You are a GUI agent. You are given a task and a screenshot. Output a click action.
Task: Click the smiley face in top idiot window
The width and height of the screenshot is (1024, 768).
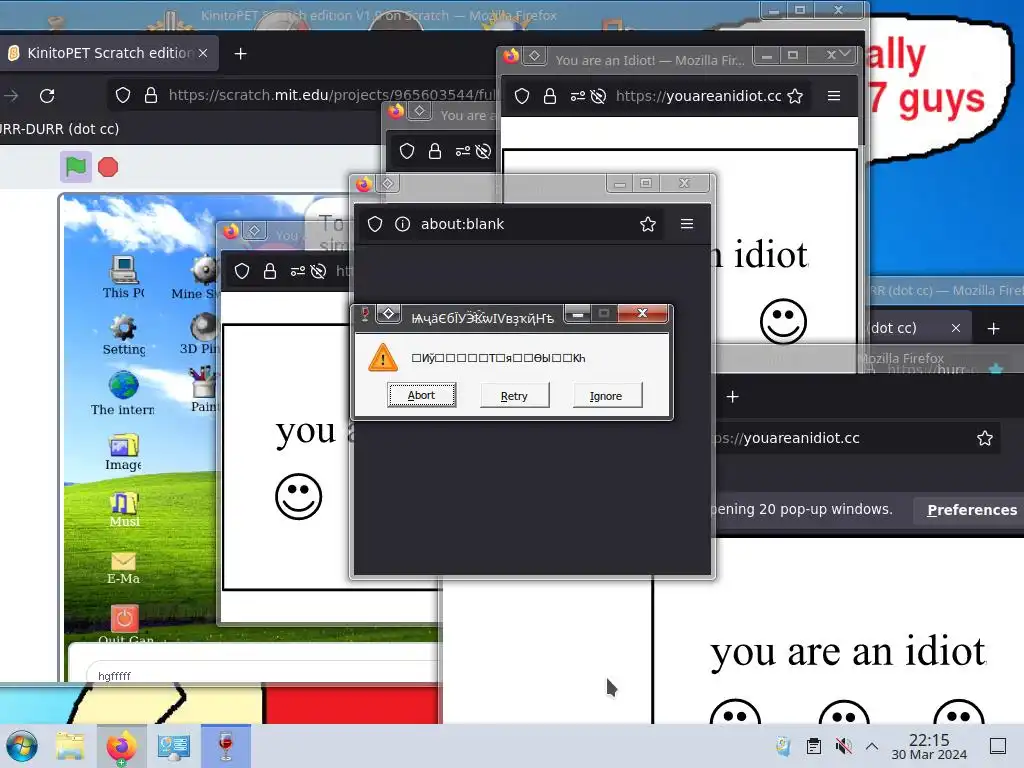click(x=783, y=321)
